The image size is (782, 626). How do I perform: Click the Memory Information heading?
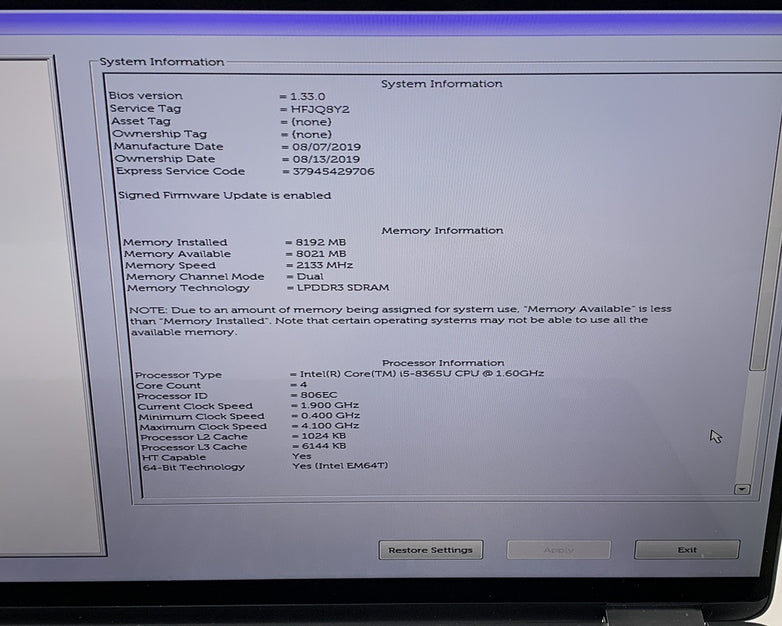pyautogui.click(x=442, y=230)
